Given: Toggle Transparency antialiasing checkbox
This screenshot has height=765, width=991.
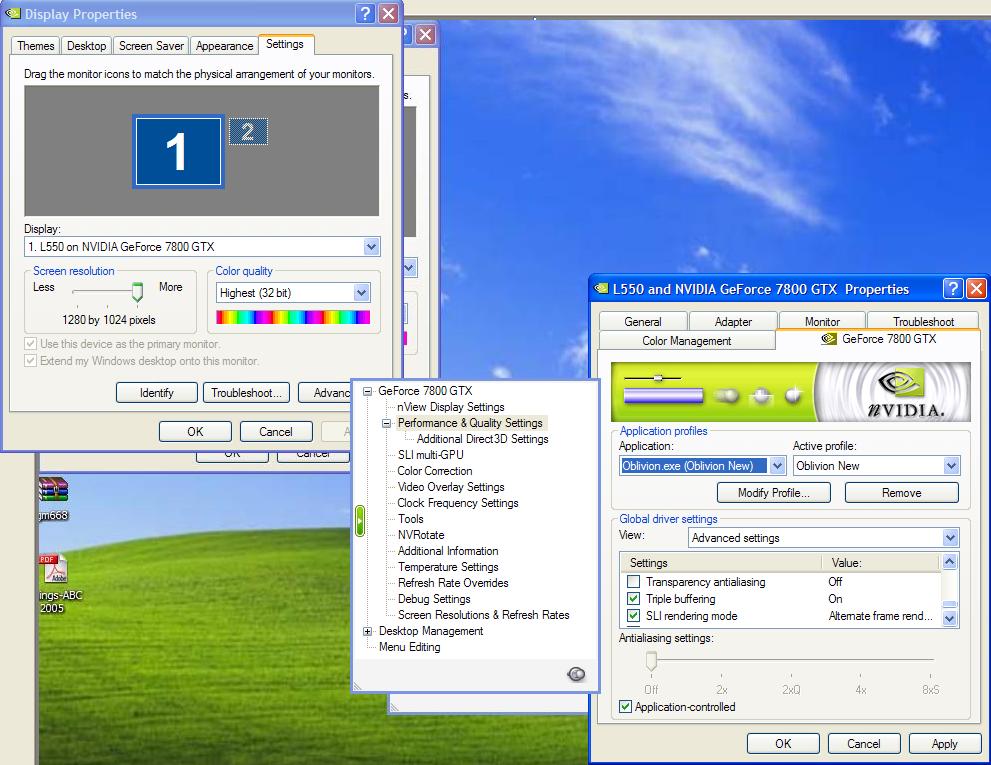Looking at the screenshot, I should tap(633, 582).
